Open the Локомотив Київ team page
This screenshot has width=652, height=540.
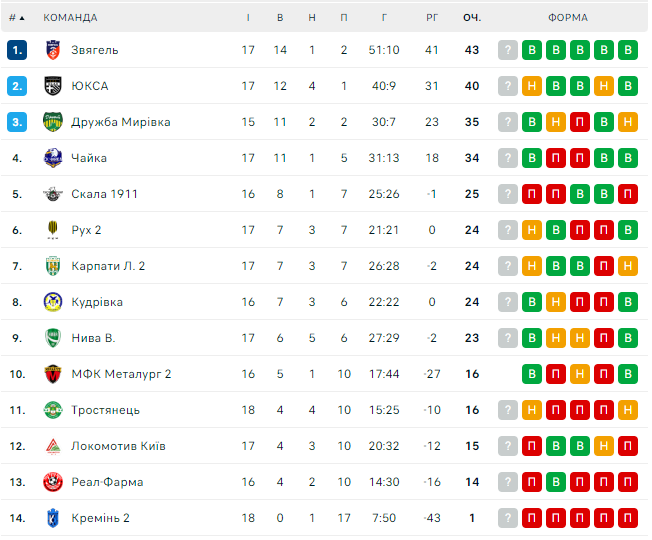point(118,446)
